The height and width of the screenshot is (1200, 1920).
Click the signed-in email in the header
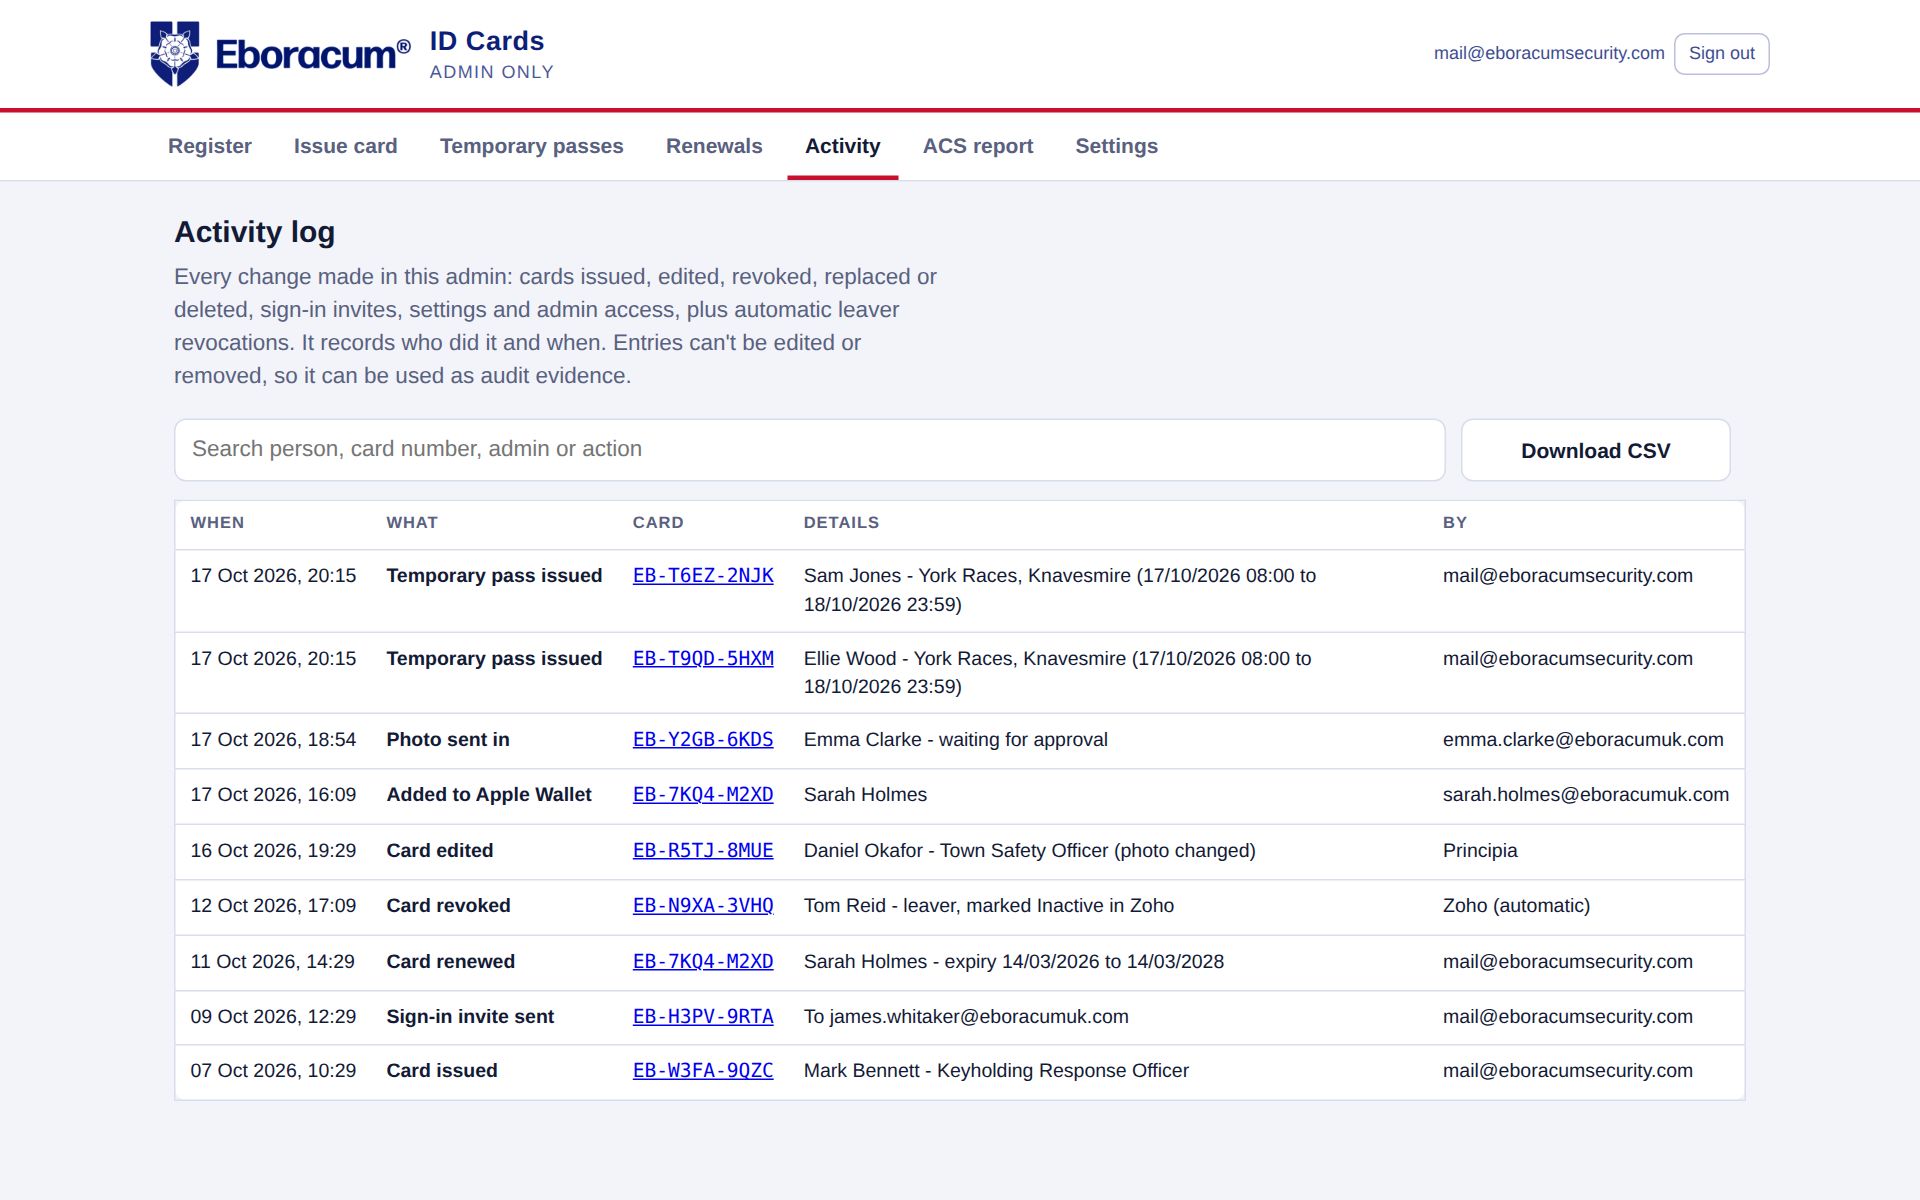[x=1549, y=53]
